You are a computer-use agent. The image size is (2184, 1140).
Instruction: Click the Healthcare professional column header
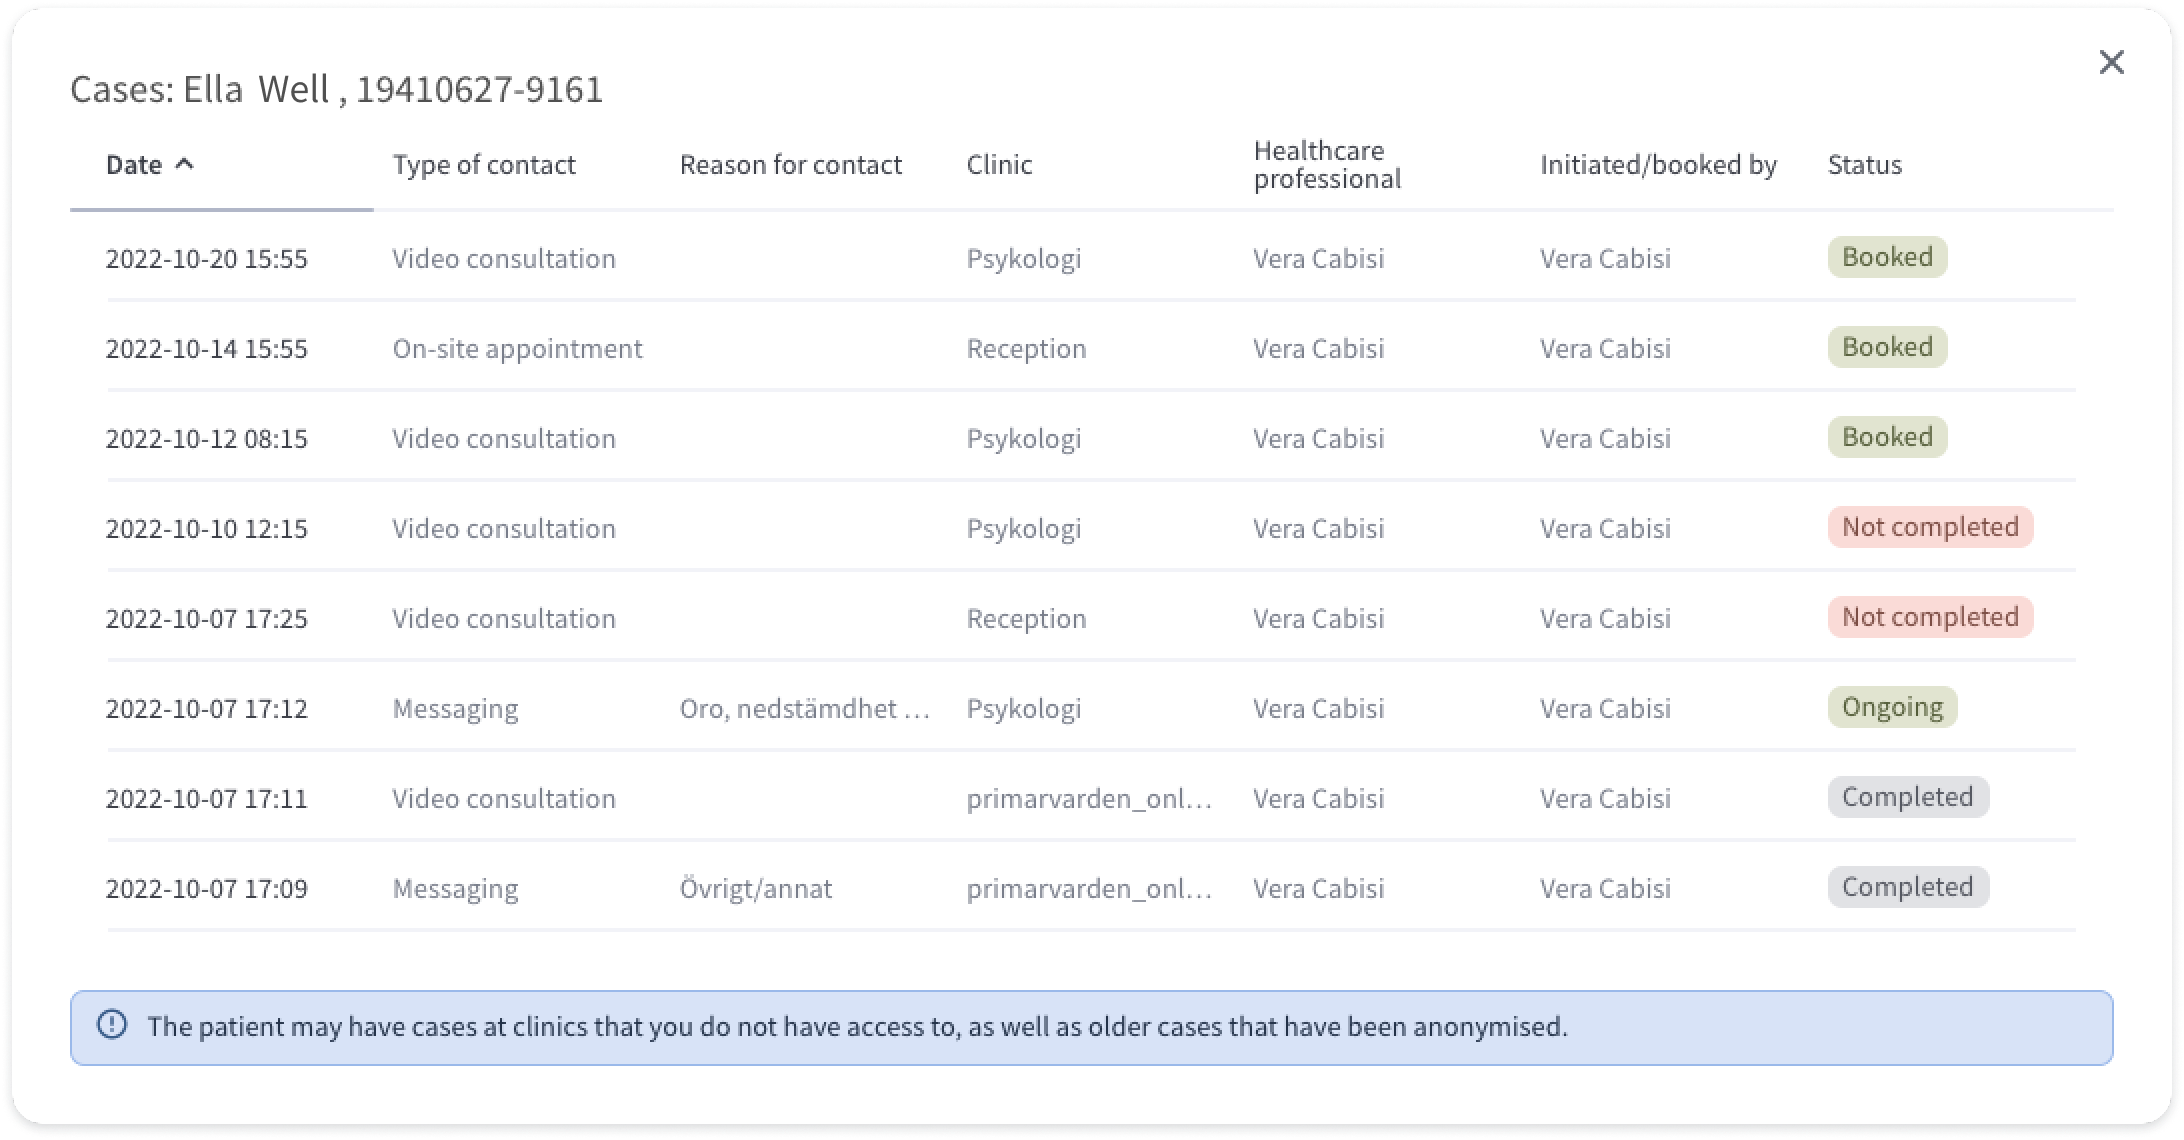(x=1327, y=165)
